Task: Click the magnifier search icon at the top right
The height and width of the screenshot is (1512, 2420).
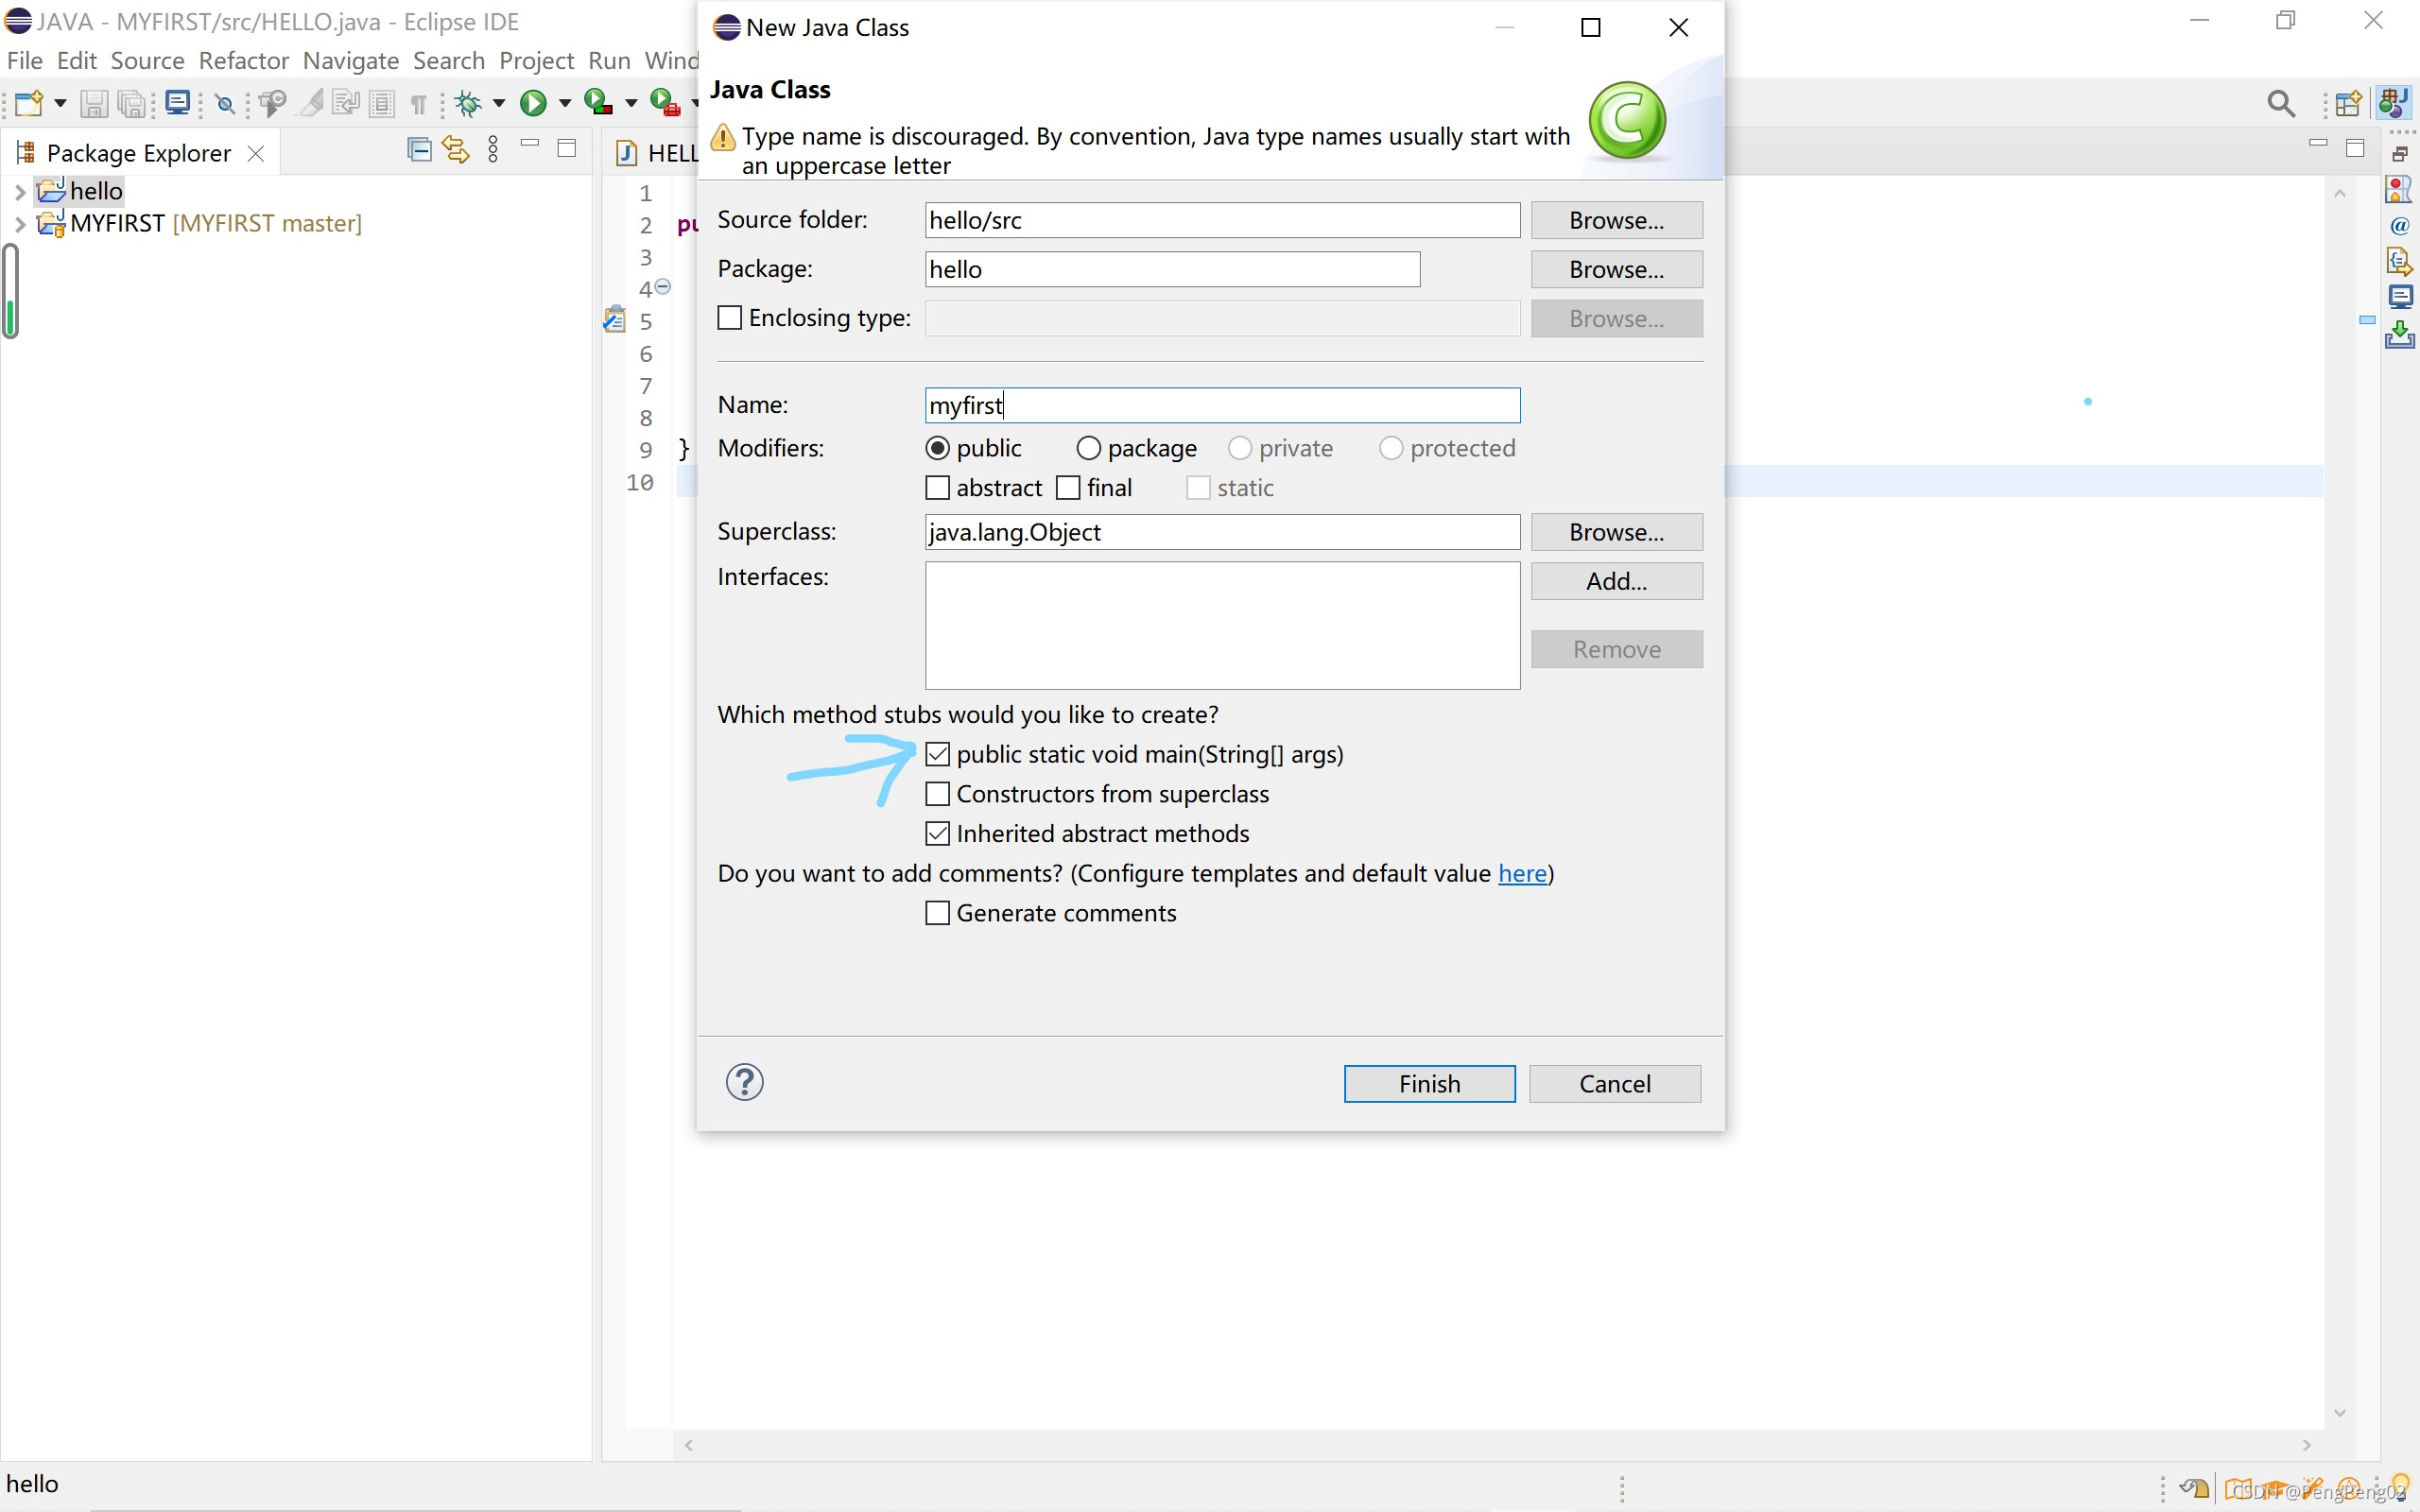Action: coord(2280,103)
